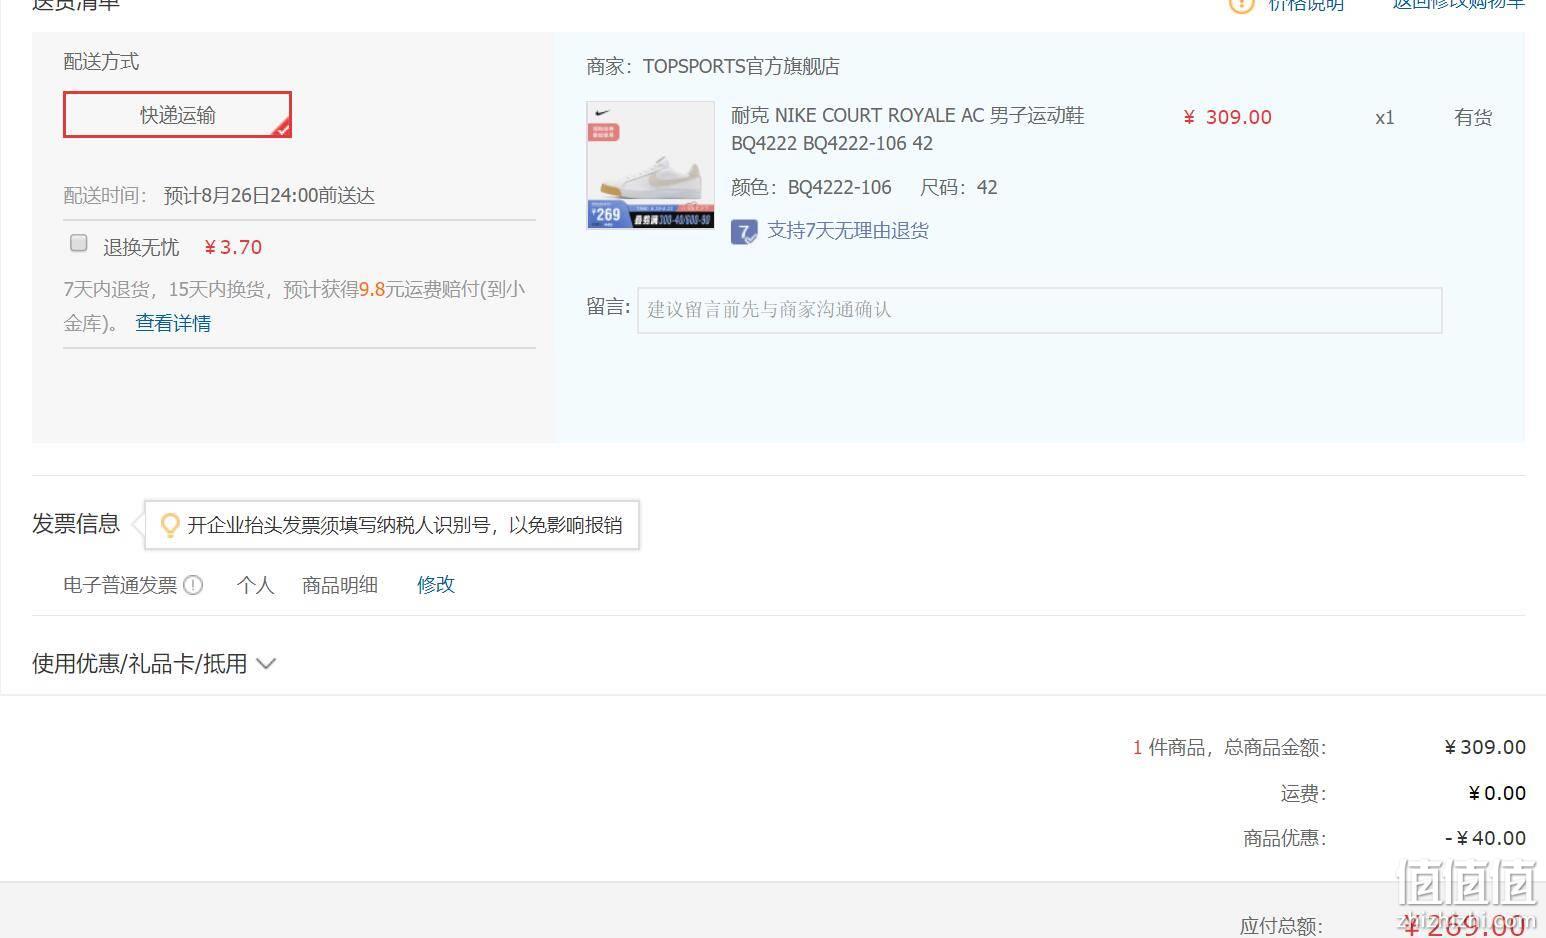1546x938 pixels.
Task: Focus the 留言 message input field
Action: tap(1039, 310)
